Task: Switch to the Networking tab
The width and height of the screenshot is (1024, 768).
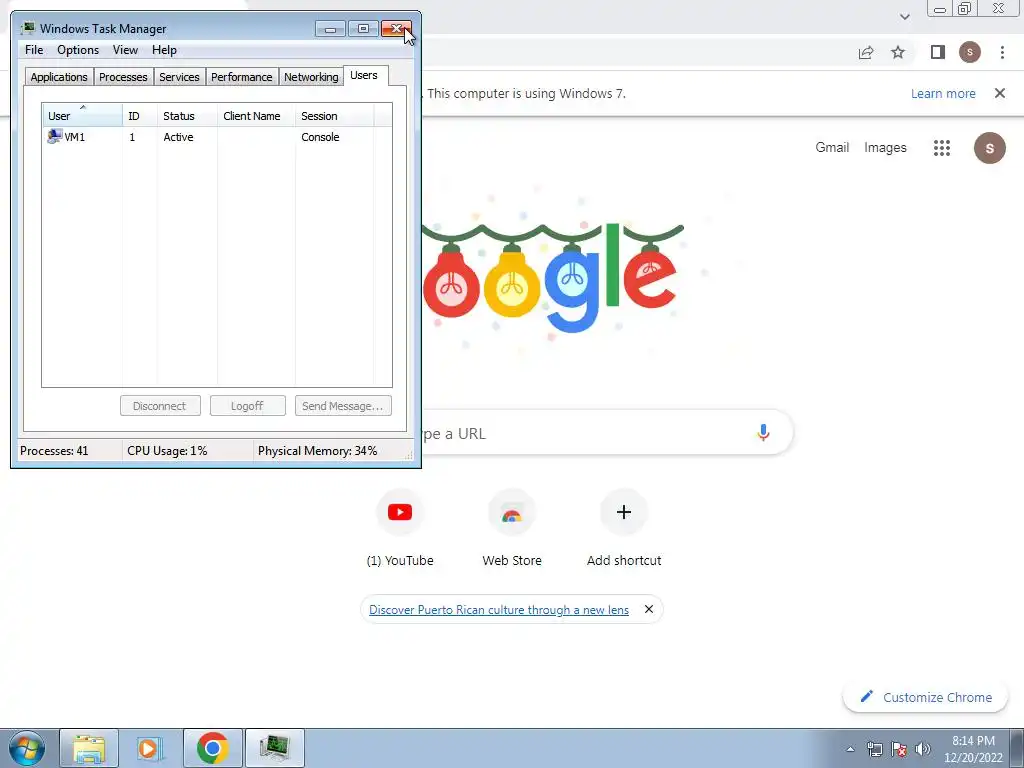Action: coord(311,77)
